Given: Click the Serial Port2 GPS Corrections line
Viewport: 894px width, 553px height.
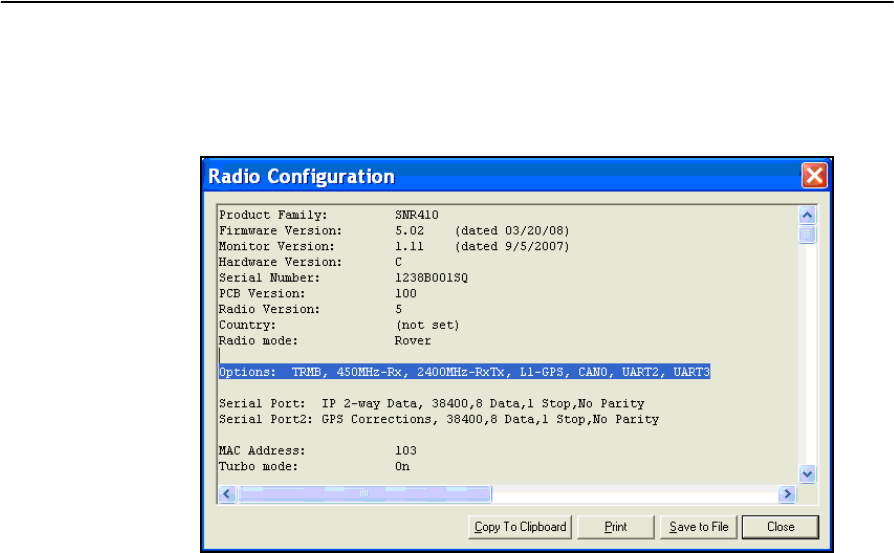Looking at the screenshot, I should [x=438, y=419].
